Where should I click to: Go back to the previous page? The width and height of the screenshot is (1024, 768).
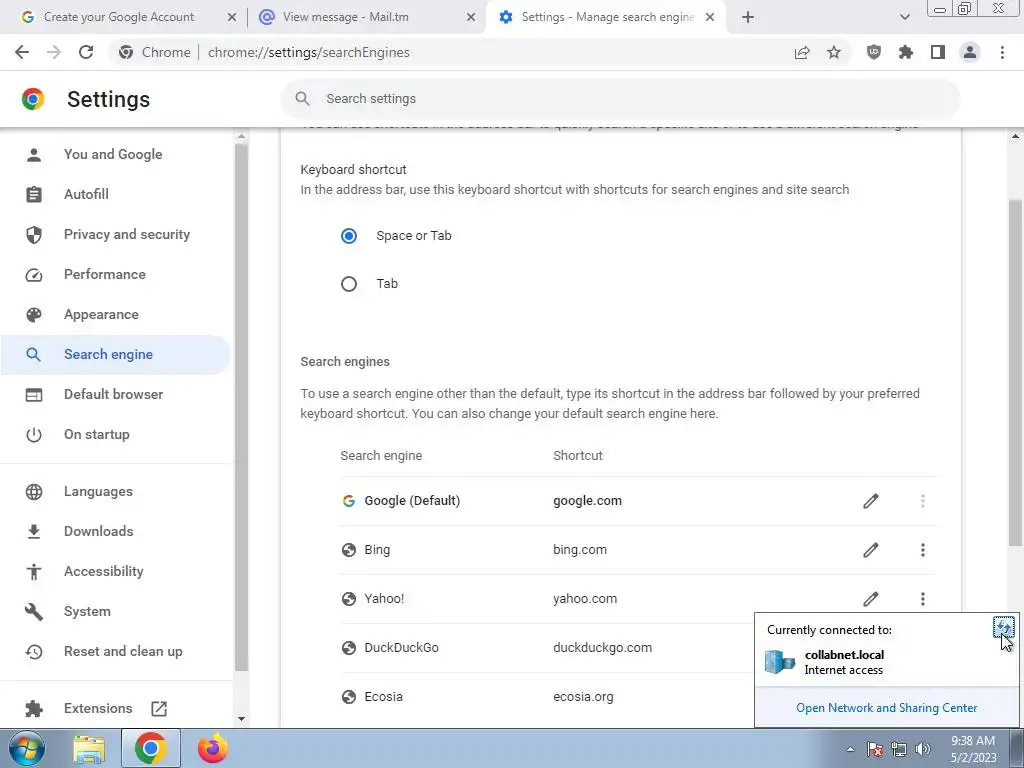click(22, 52)
